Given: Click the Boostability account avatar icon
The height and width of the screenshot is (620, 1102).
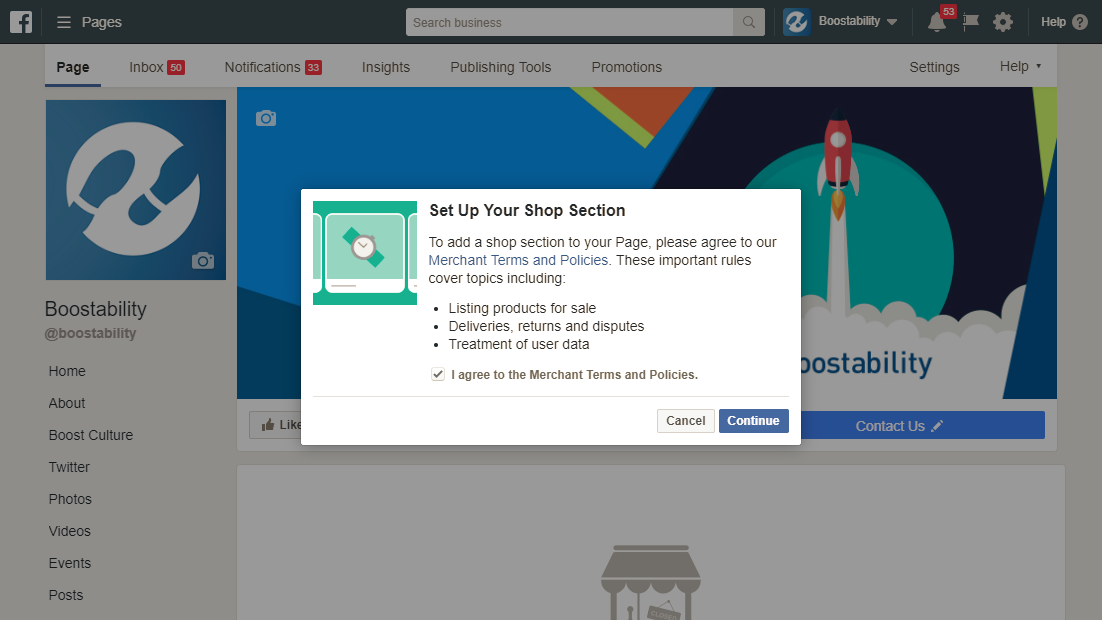Looking at the screenshot, I should coord(797,22).
